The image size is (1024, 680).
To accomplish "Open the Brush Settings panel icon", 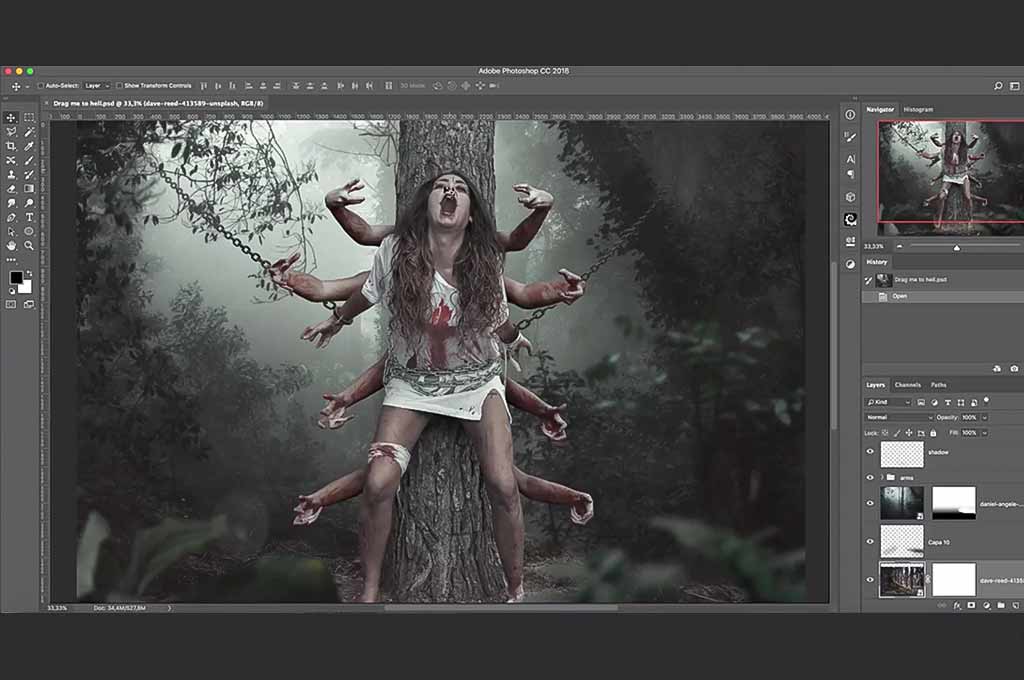I will tap(850, 137).
